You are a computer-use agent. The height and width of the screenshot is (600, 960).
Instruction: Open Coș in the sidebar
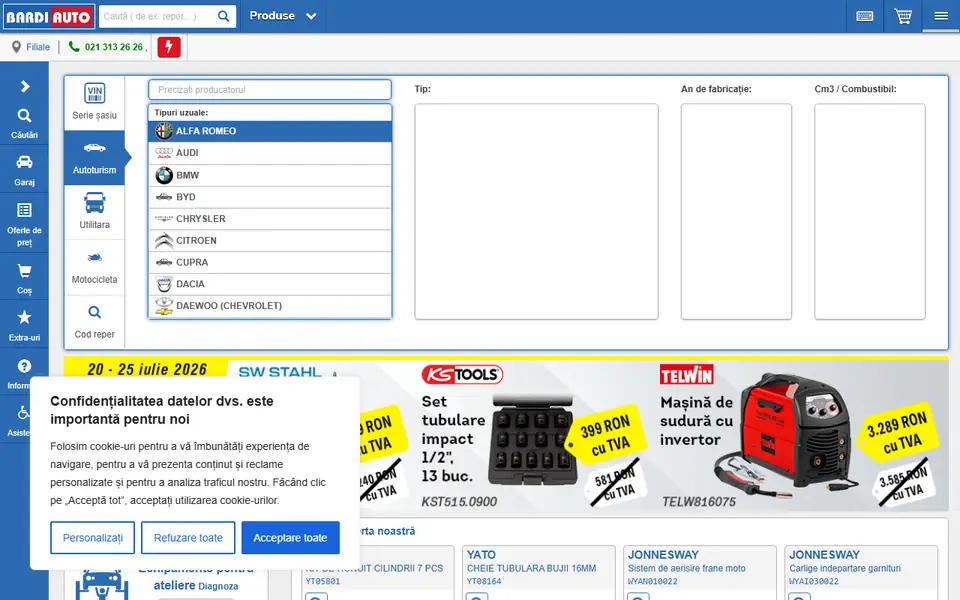coord(24,279)
